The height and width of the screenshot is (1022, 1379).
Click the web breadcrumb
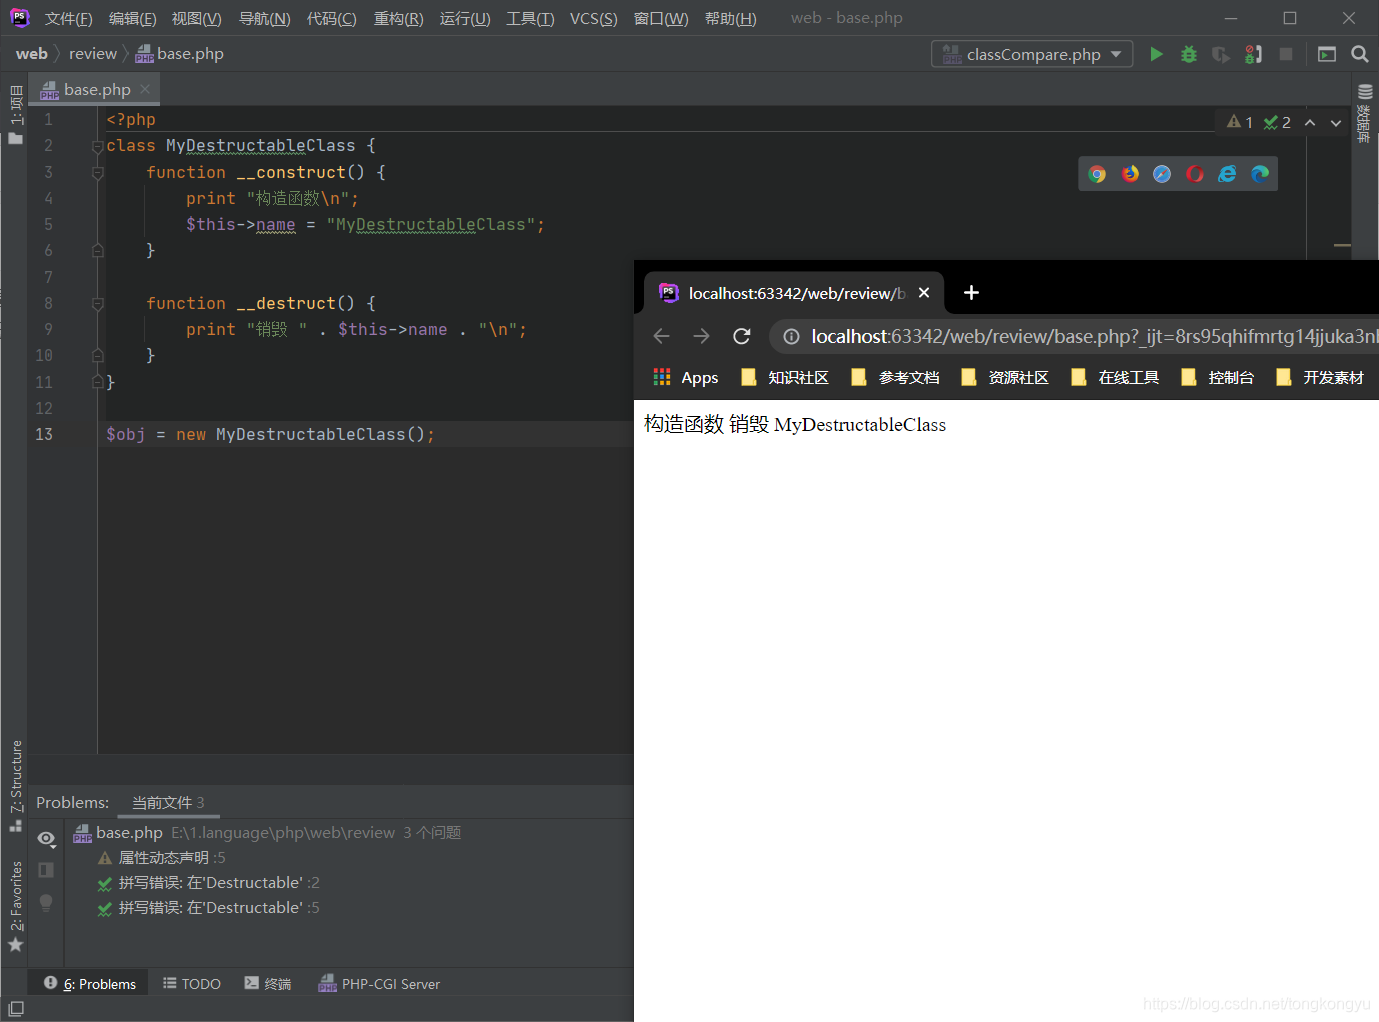[32, 54]
